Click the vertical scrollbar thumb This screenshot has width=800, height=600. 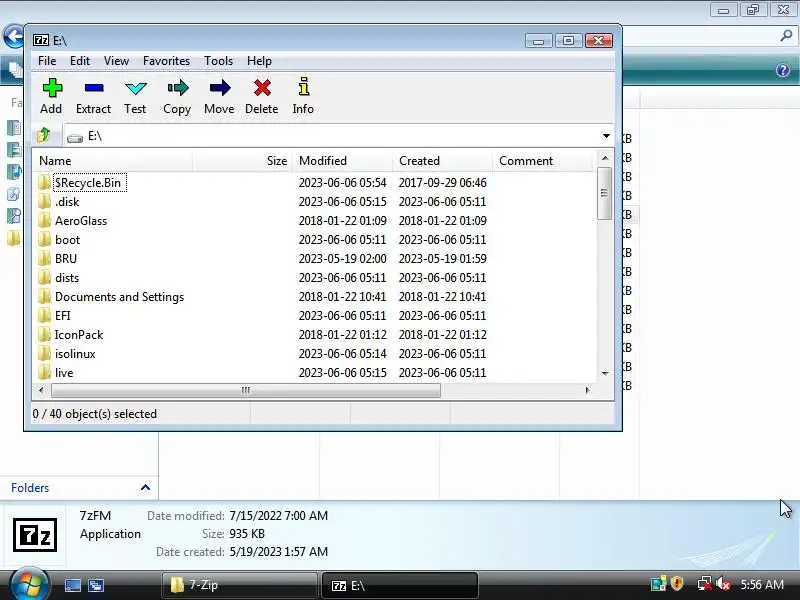pos(605,193)
